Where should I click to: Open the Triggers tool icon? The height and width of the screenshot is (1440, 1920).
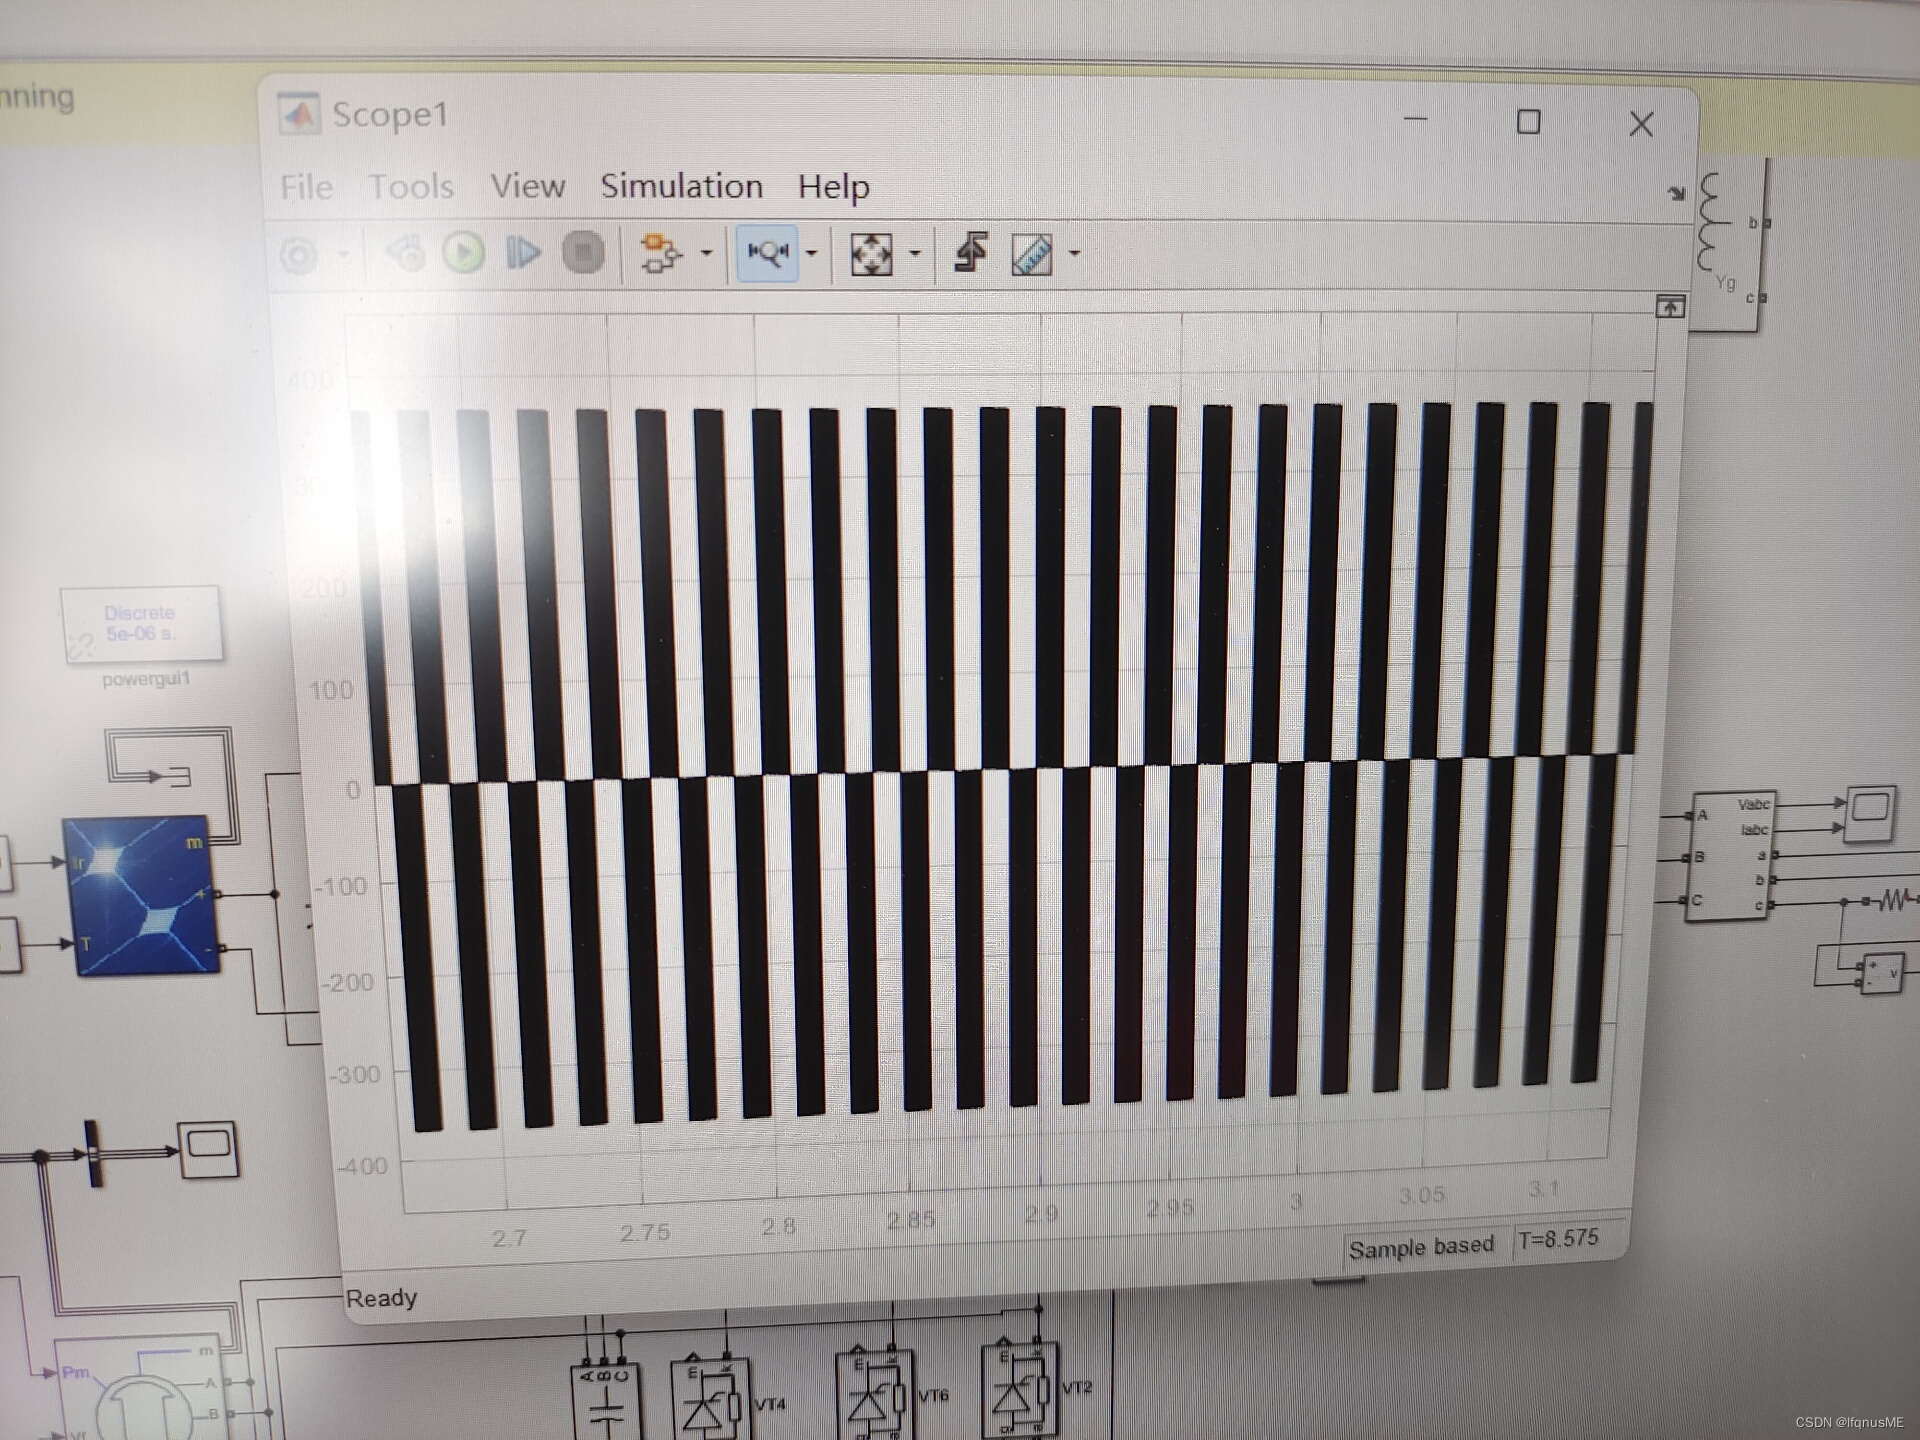pos(970,253)
